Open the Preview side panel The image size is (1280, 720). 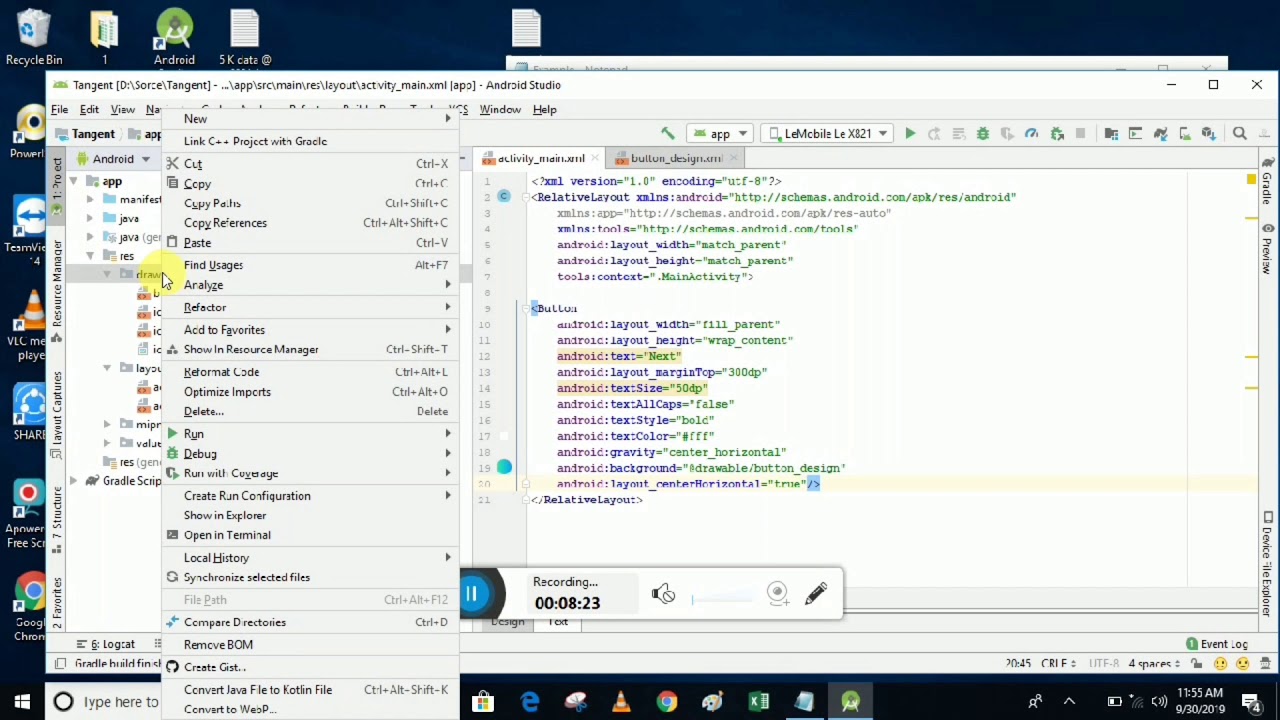[1267, 248]
